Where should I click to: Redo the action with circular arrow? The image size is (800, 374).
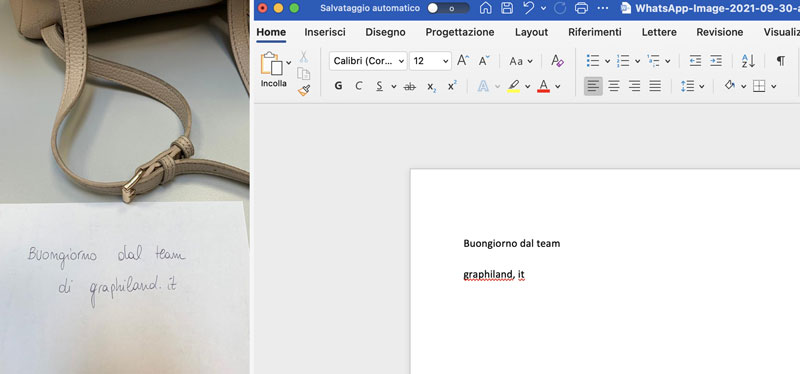560,8
